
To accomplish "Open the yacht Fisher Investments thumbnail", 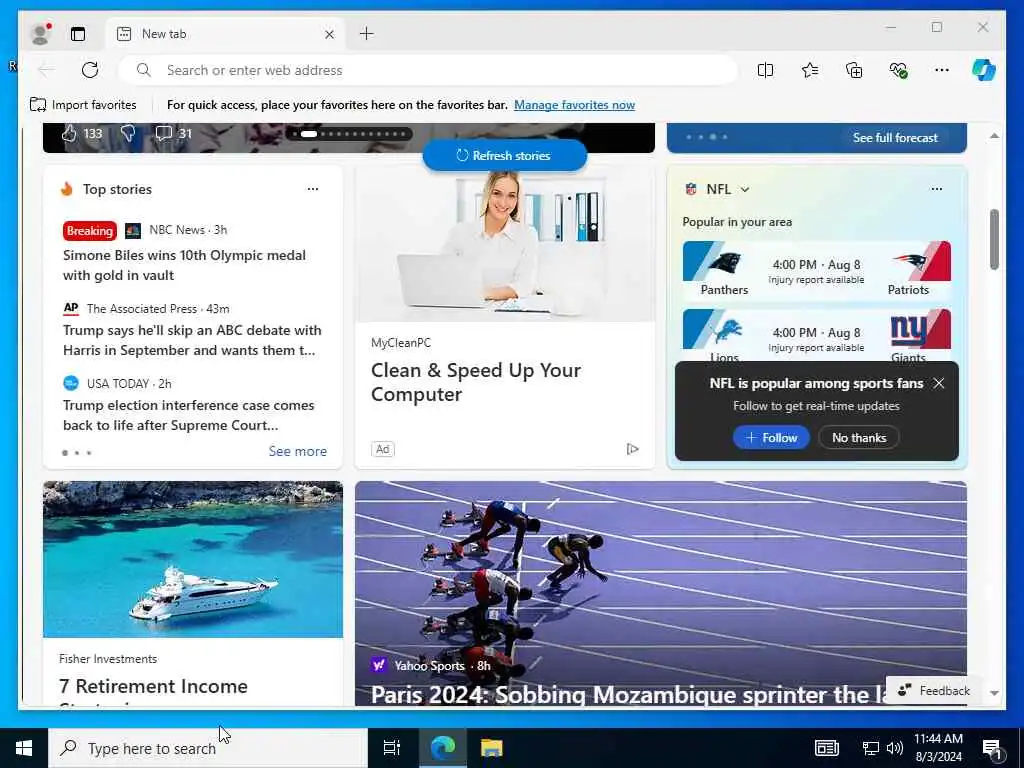I will click(x=193, y=559).
